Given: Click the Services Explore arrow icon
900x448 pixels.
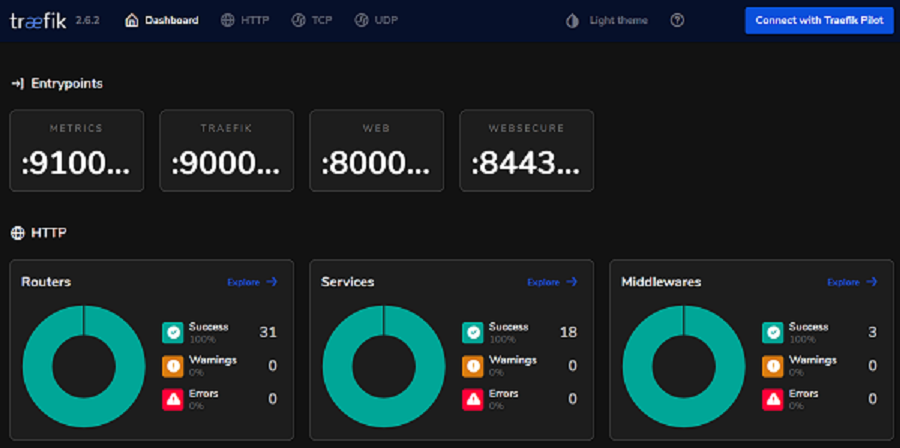Looking at the screenshot, I should coord(572,282).
